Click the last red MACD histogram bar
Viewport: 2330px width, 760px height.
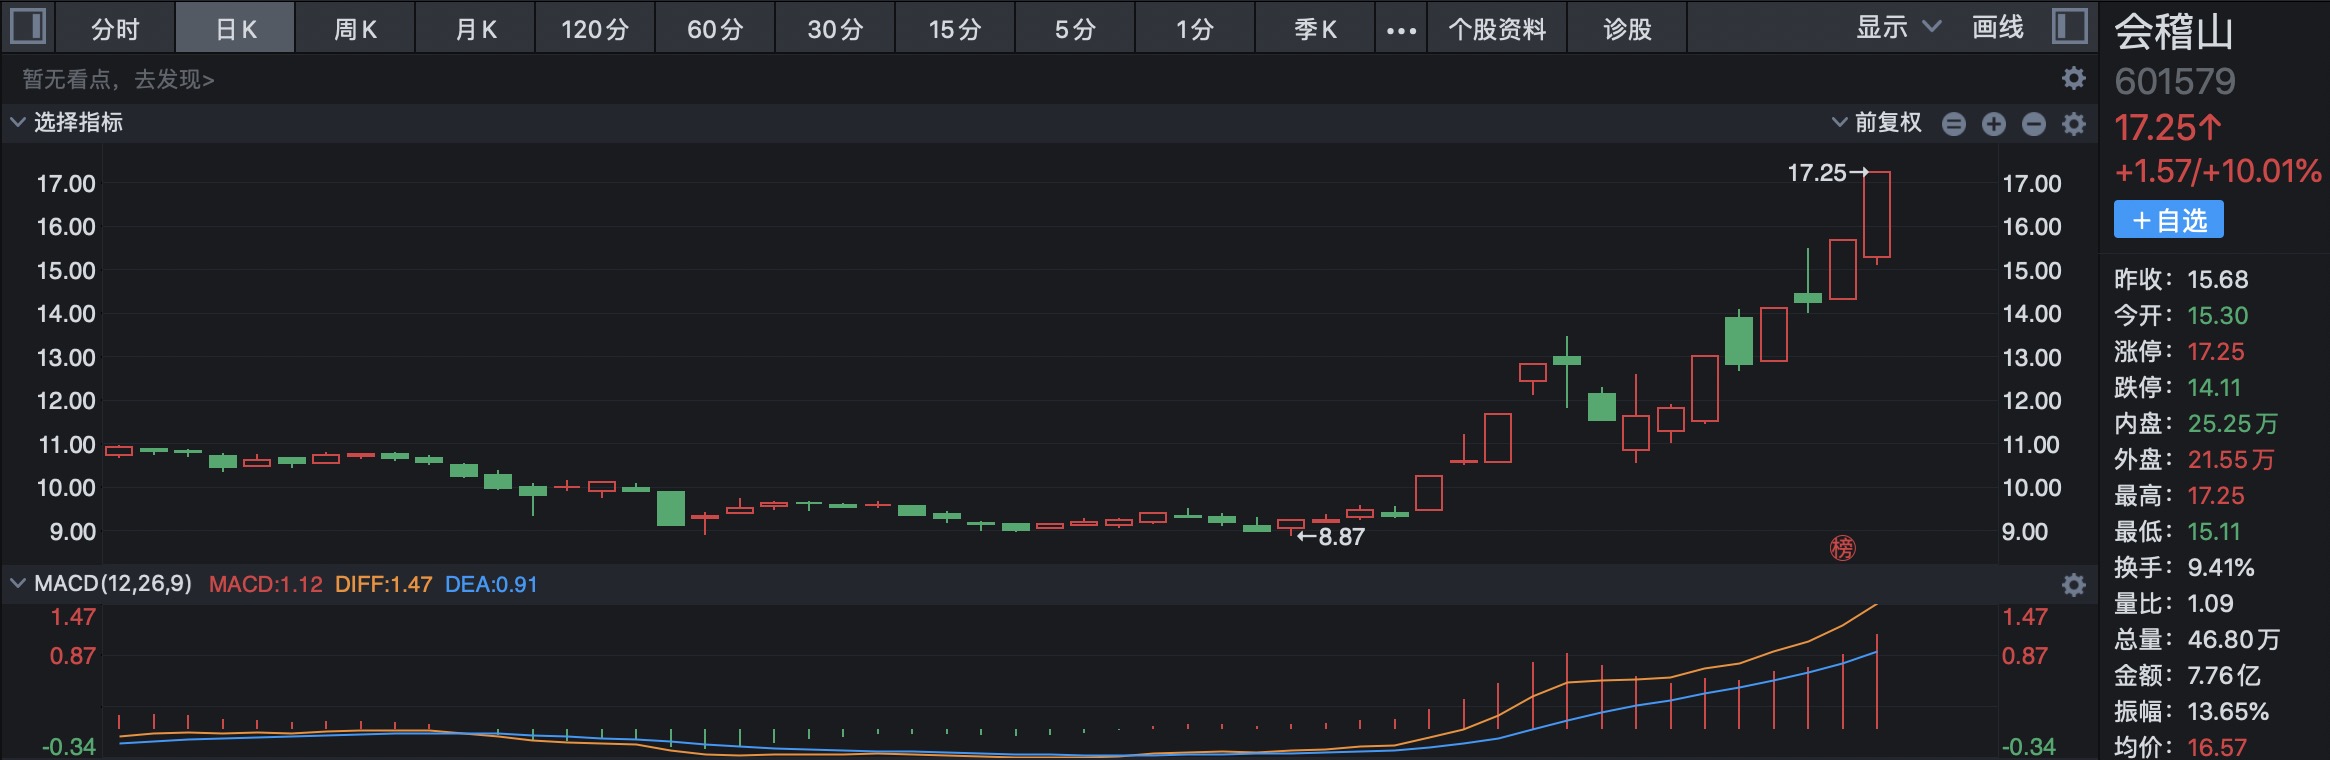[x=1877, y=681]
